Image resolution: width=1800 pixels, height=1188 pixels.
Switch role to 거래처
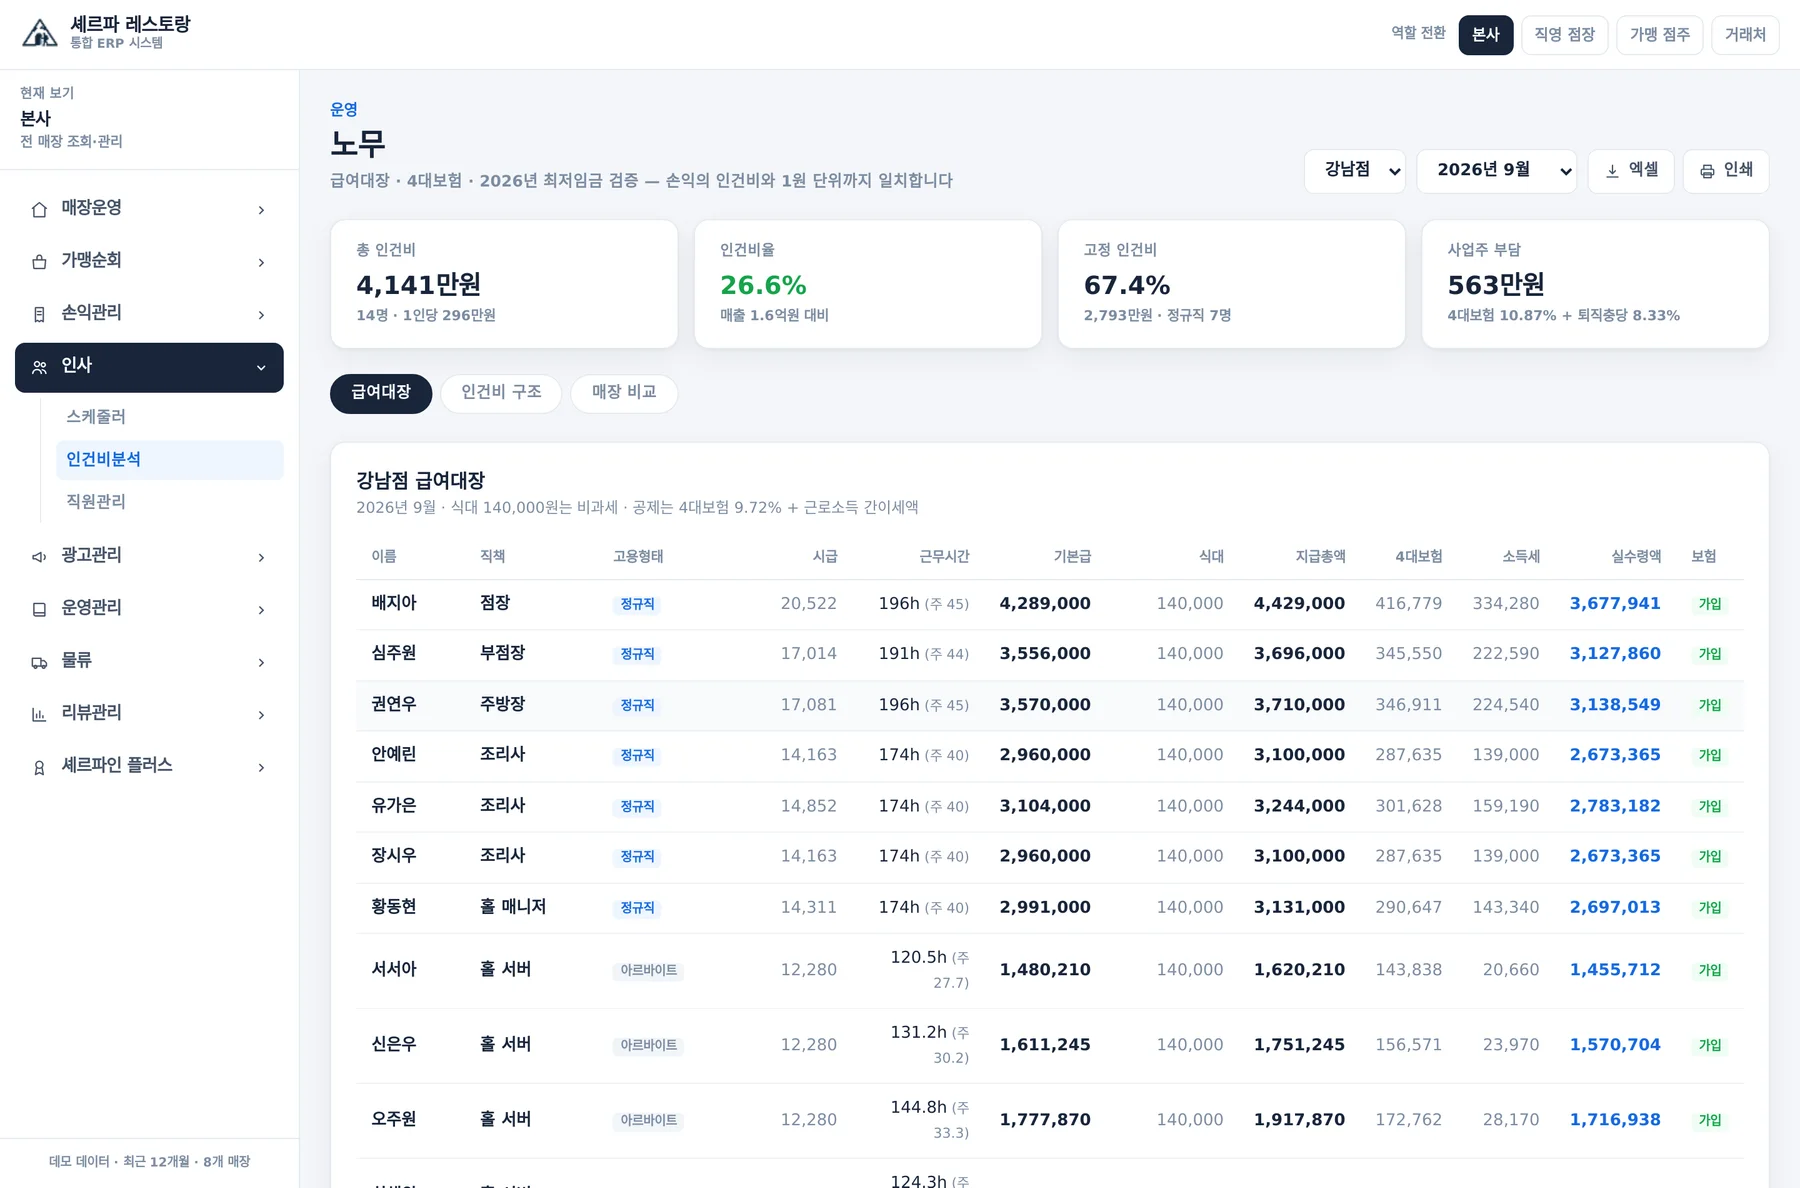(x=1745, y=35)
